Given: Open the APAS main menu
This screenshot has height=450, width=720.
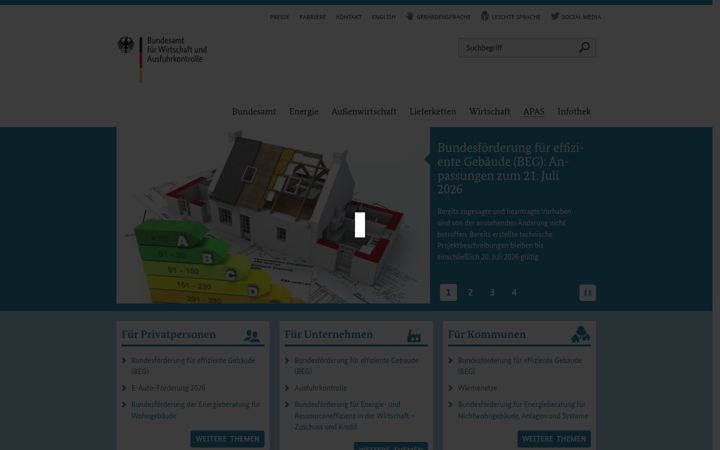Looking at the screenshot, I should 534,111.
